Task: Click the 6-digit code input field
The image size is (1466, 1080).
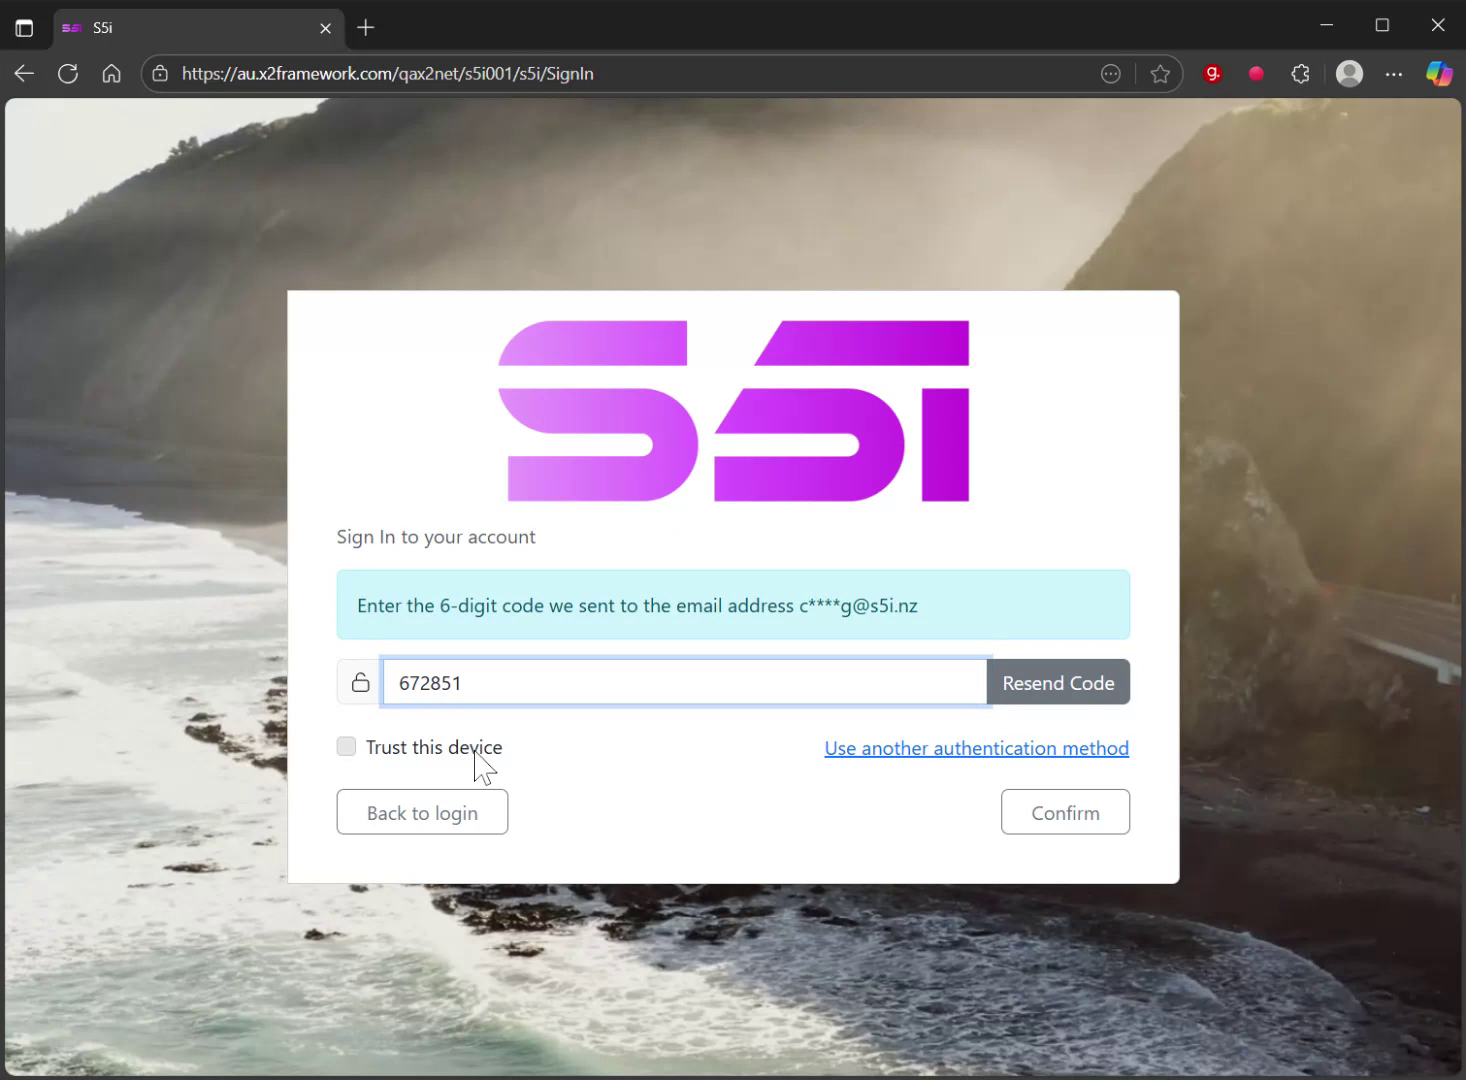Action: tap(685, 682)
